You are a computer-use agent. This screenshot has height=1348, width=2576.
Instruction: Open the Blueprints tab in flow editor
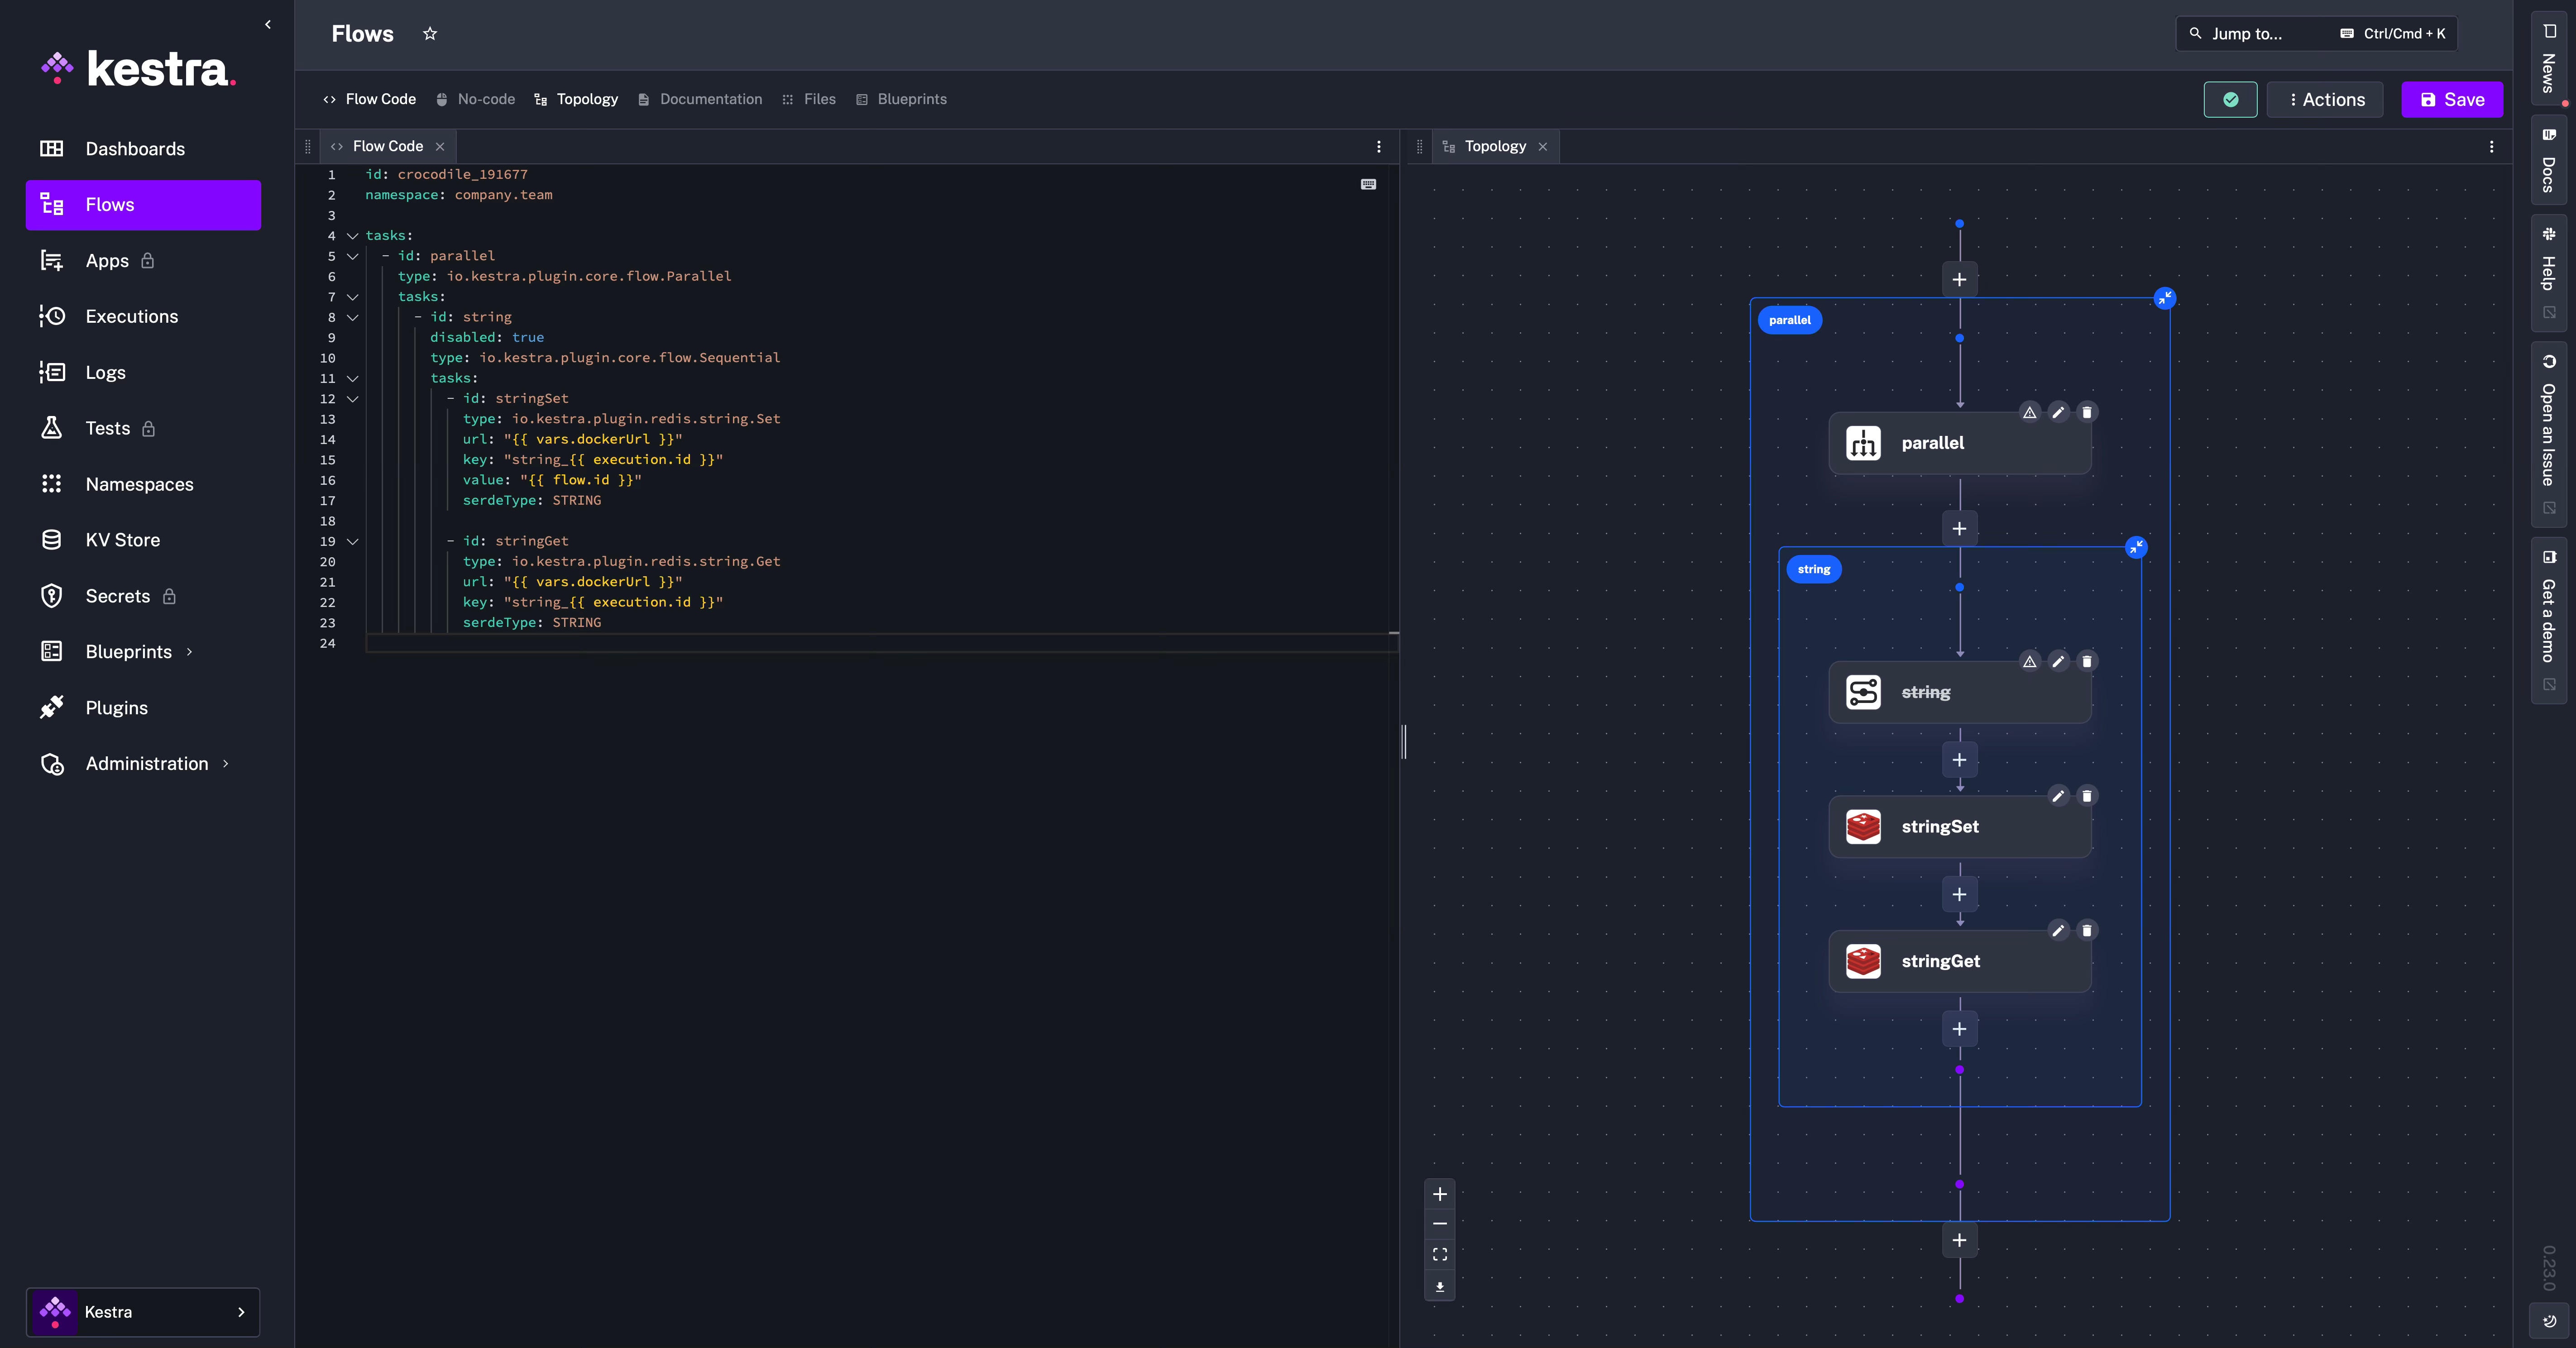[902, 99]
